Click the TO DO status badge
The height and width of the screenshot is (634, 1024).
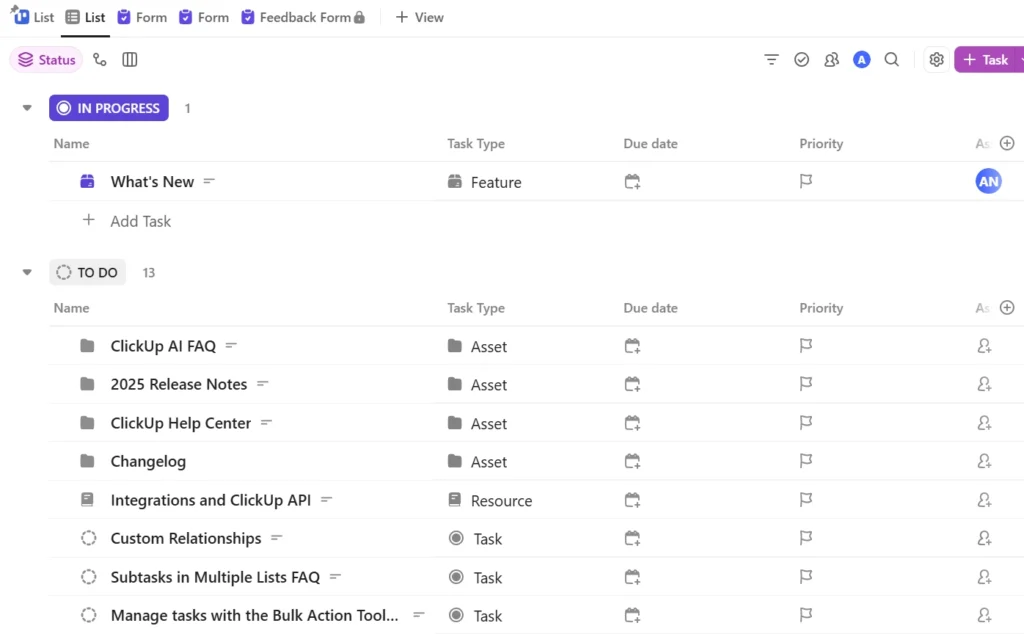pos(87,272)
